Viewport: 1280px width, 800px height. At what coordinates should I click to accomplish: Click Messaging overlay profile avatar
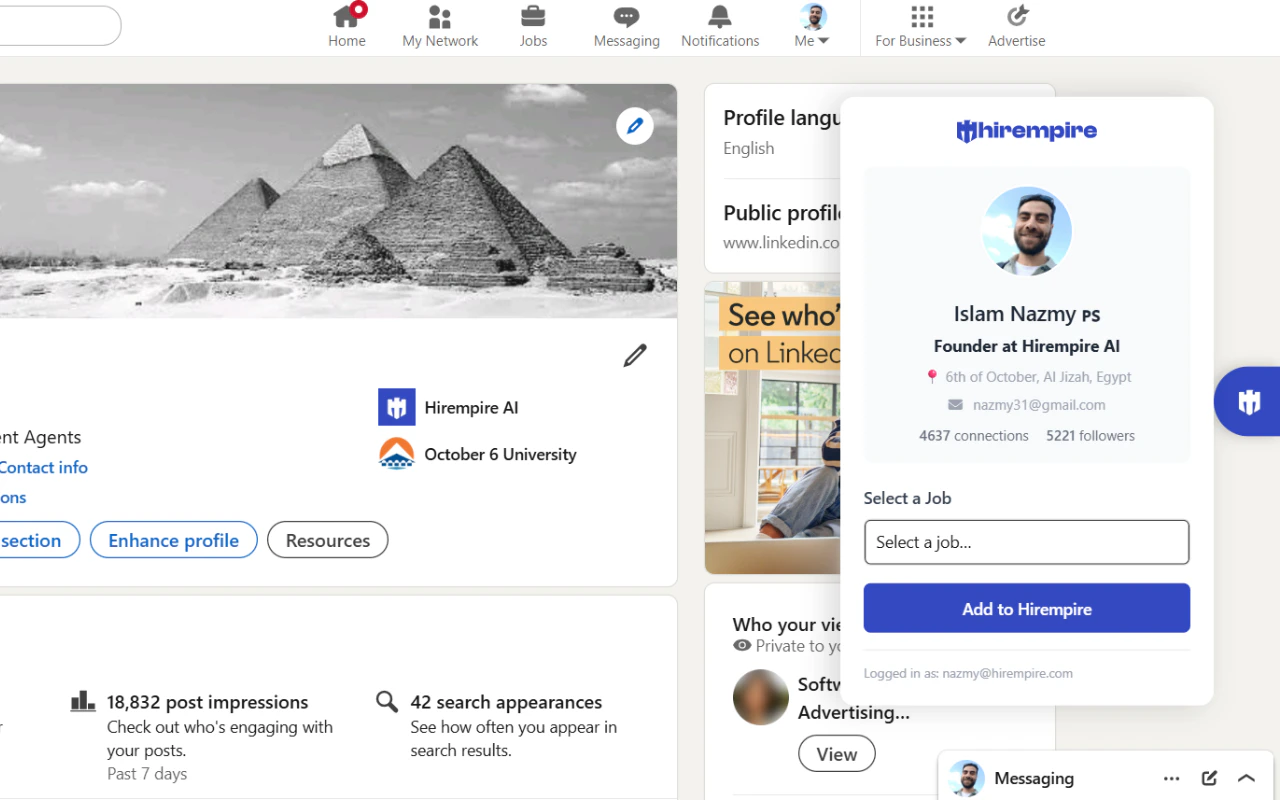(x=966, y=778)
